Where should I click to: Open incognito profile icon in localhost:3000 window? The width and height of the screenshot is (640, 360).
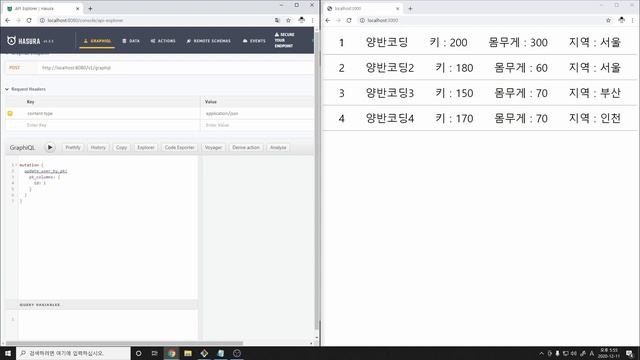coord(621,20)
